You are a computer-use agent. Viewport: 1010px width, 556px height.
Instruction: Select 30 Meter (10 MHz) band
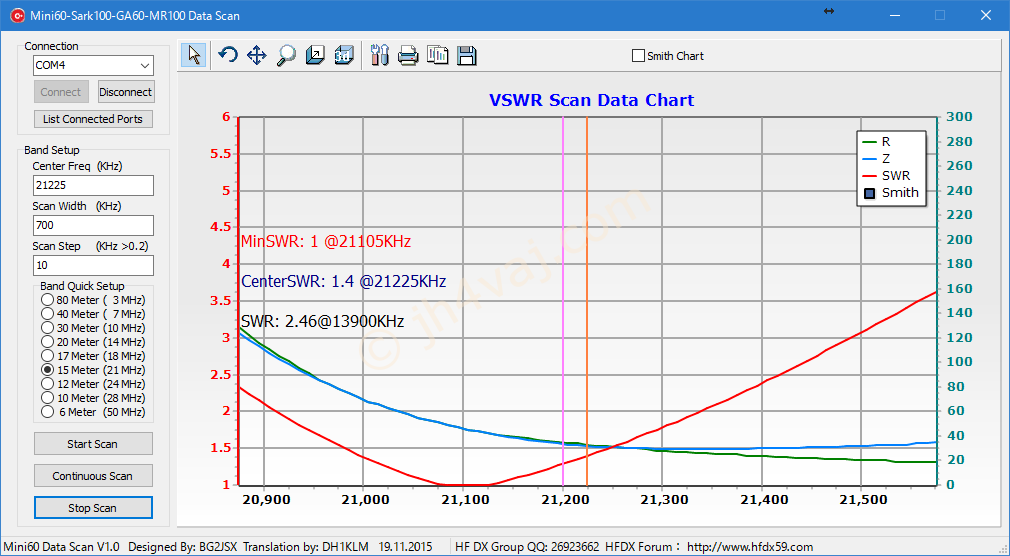47,328
